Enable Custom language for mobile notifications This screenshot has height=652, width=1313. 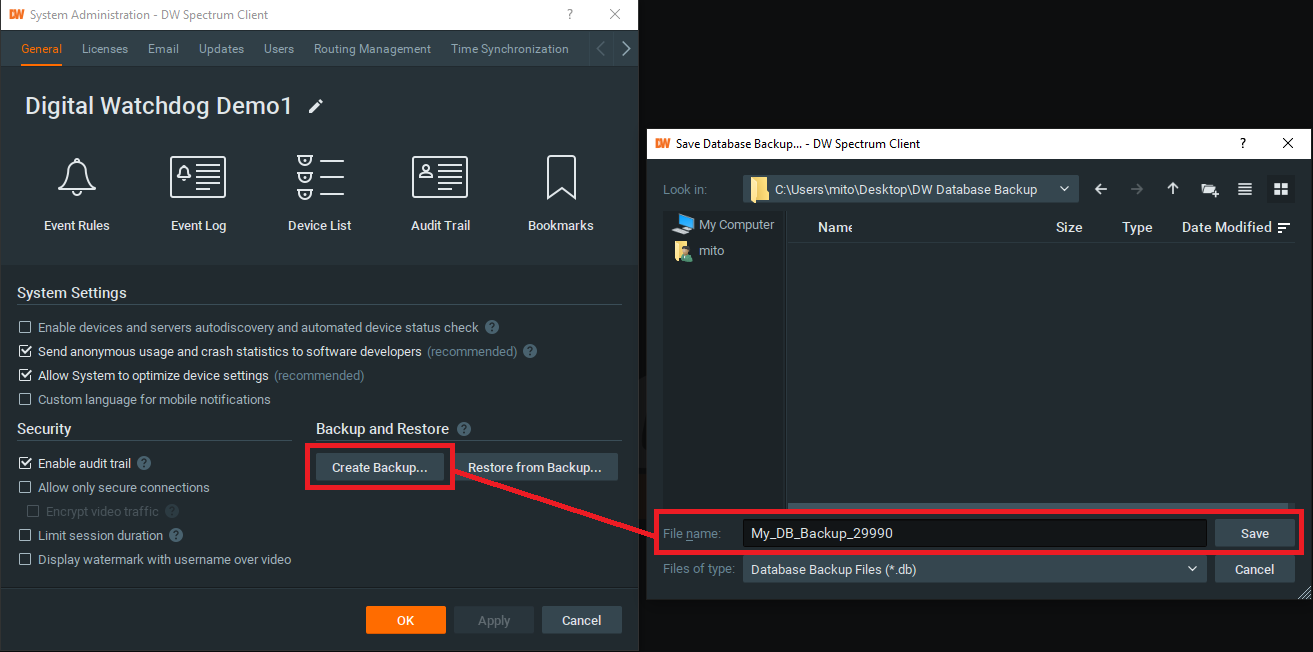[25, 399]
